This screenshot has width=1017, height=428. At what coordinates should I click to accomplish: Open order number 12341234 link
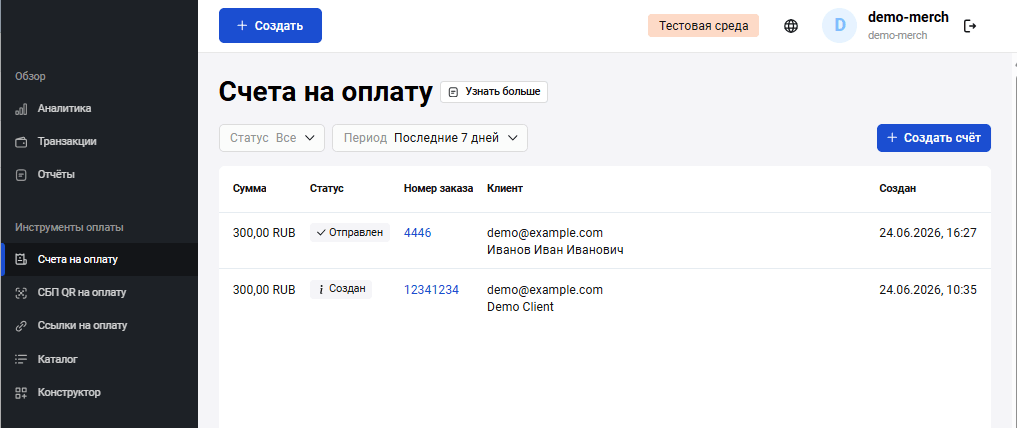pyautogui.click(x=431, y=290)
